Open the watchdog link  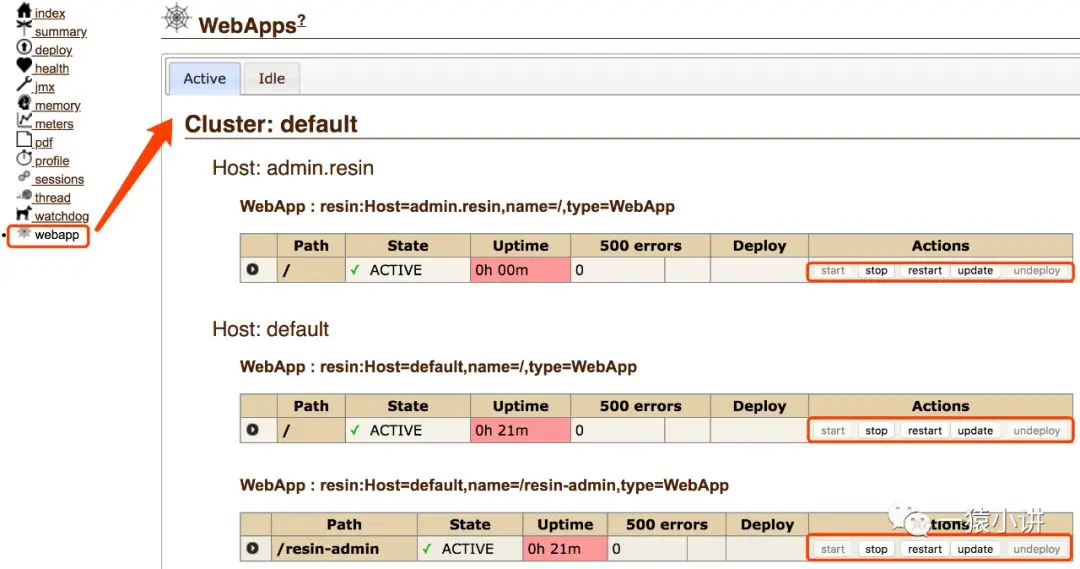click(x=61, y=216)
